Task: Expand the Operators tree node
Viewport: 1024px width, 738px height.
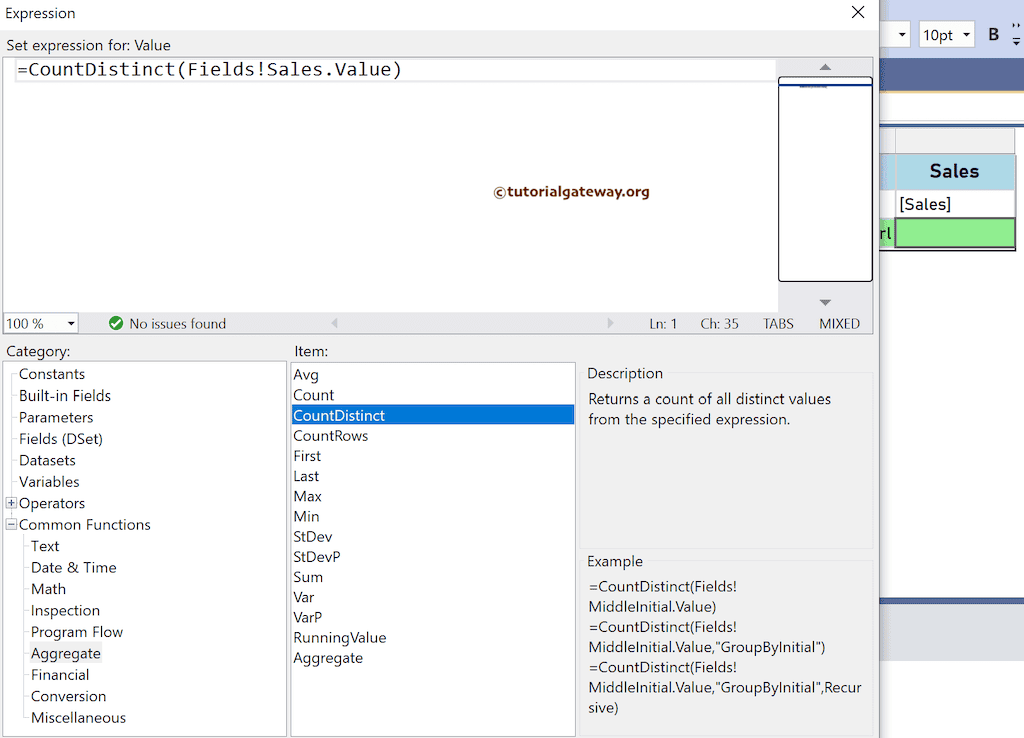Action: coord(13,503)
